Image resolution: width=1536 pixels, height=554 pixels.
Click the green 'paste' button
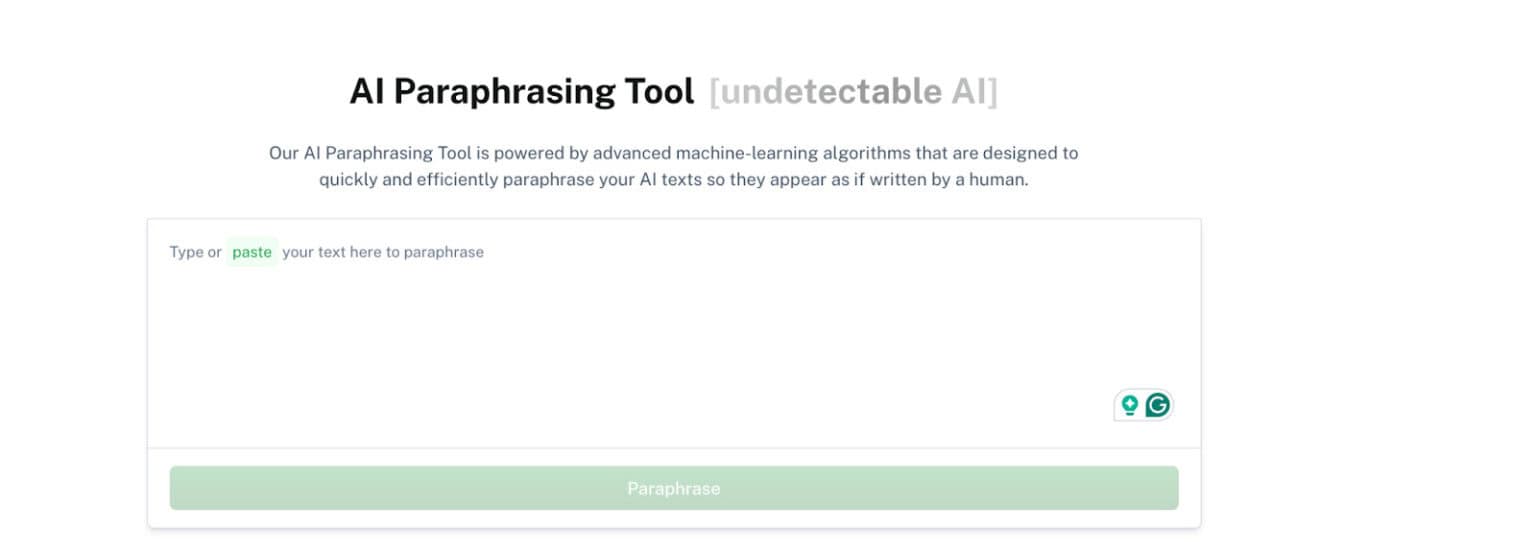pyautogui.click(x=252, y=252)
